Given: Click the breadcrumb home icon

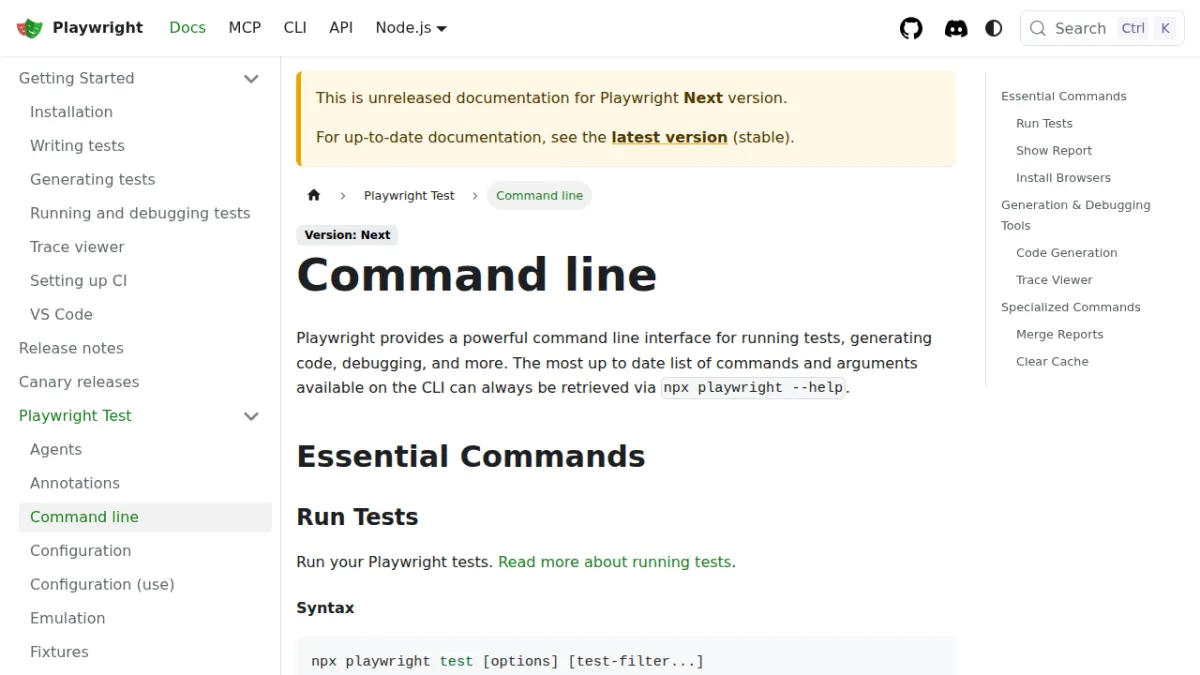Looking at the screenshot, I should pyautogui.click(x=314, y=195).
